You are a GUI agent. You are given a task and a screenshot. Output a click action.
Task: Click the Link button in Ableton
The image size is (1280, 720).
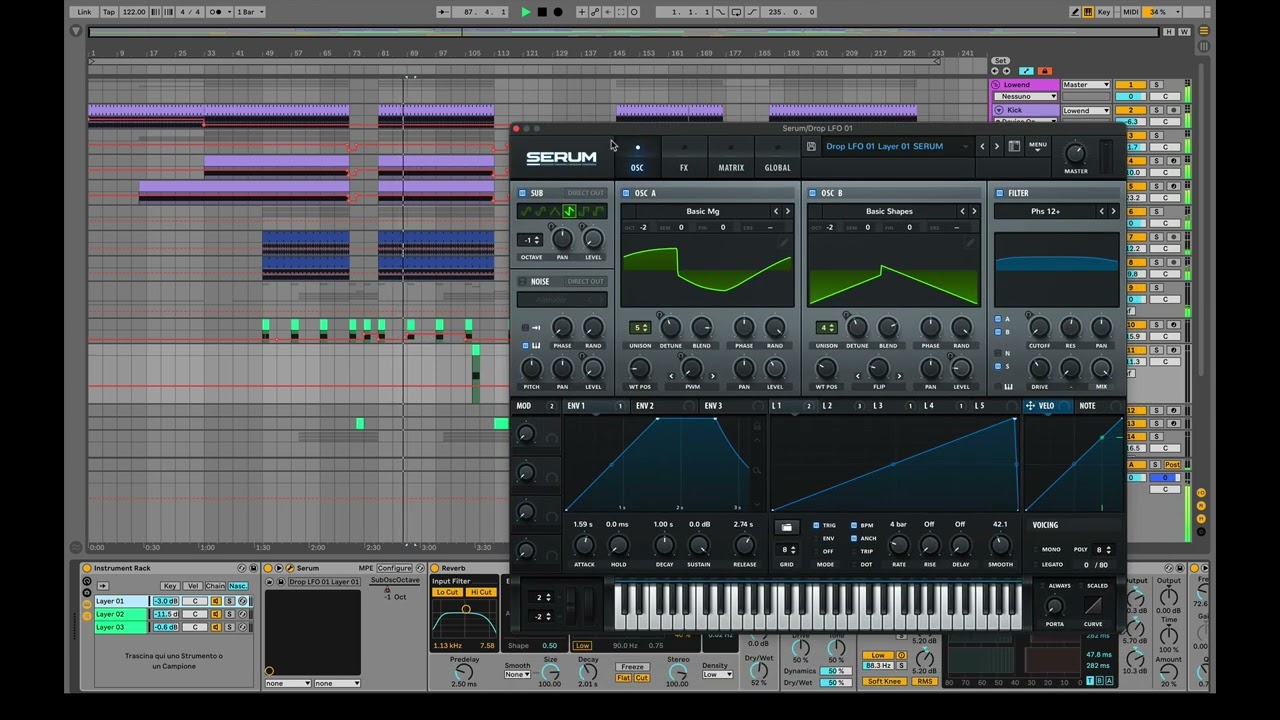click(x=84, y=12)
